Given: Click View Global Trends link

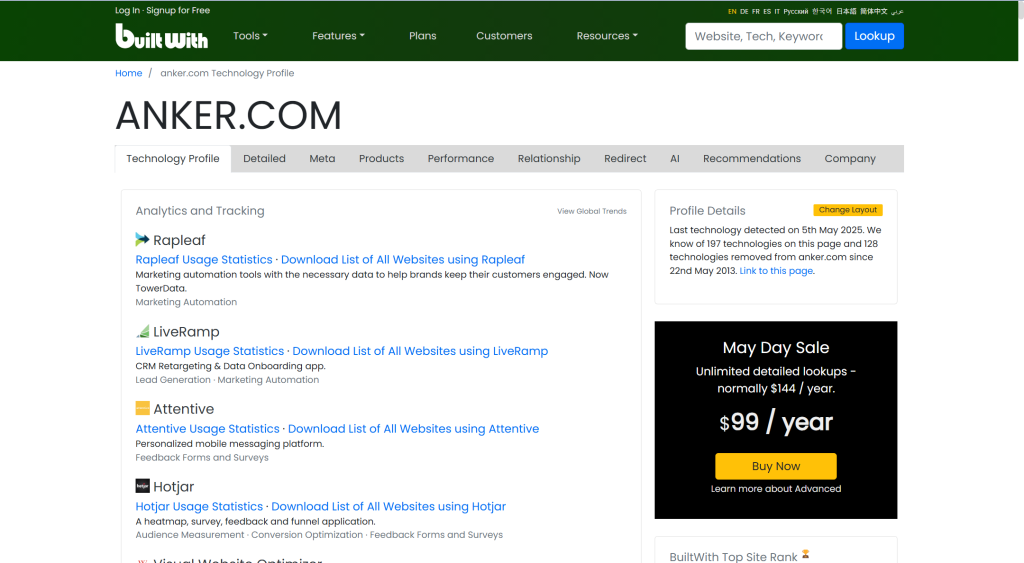Looking at the screenshot, I should (592, 211).
